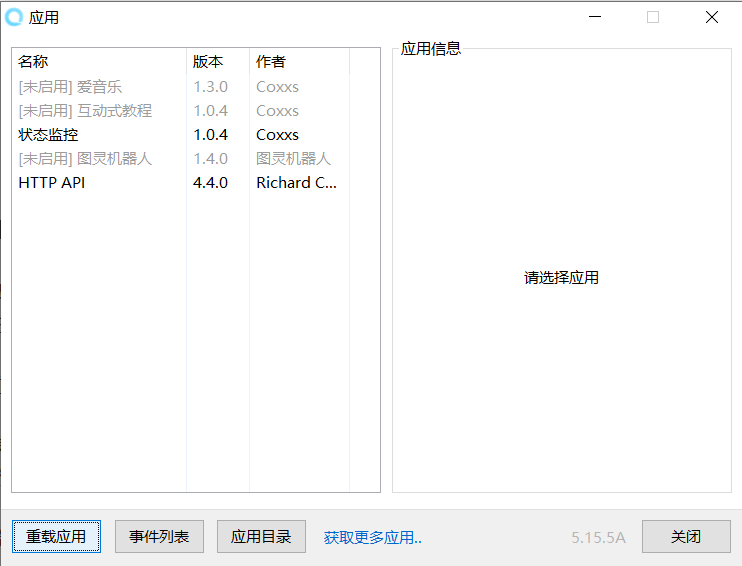This screenshot has width=742, height=566.
Task: Click 图灵机器人 author cell
Action: coord(293,159)
